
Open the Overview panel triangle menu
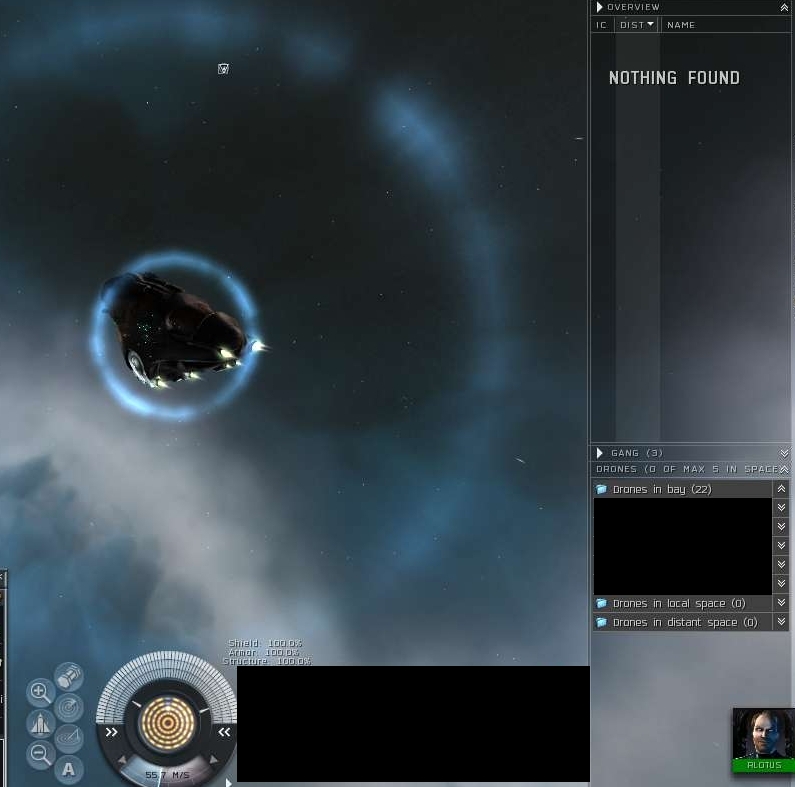click(600, 7)
